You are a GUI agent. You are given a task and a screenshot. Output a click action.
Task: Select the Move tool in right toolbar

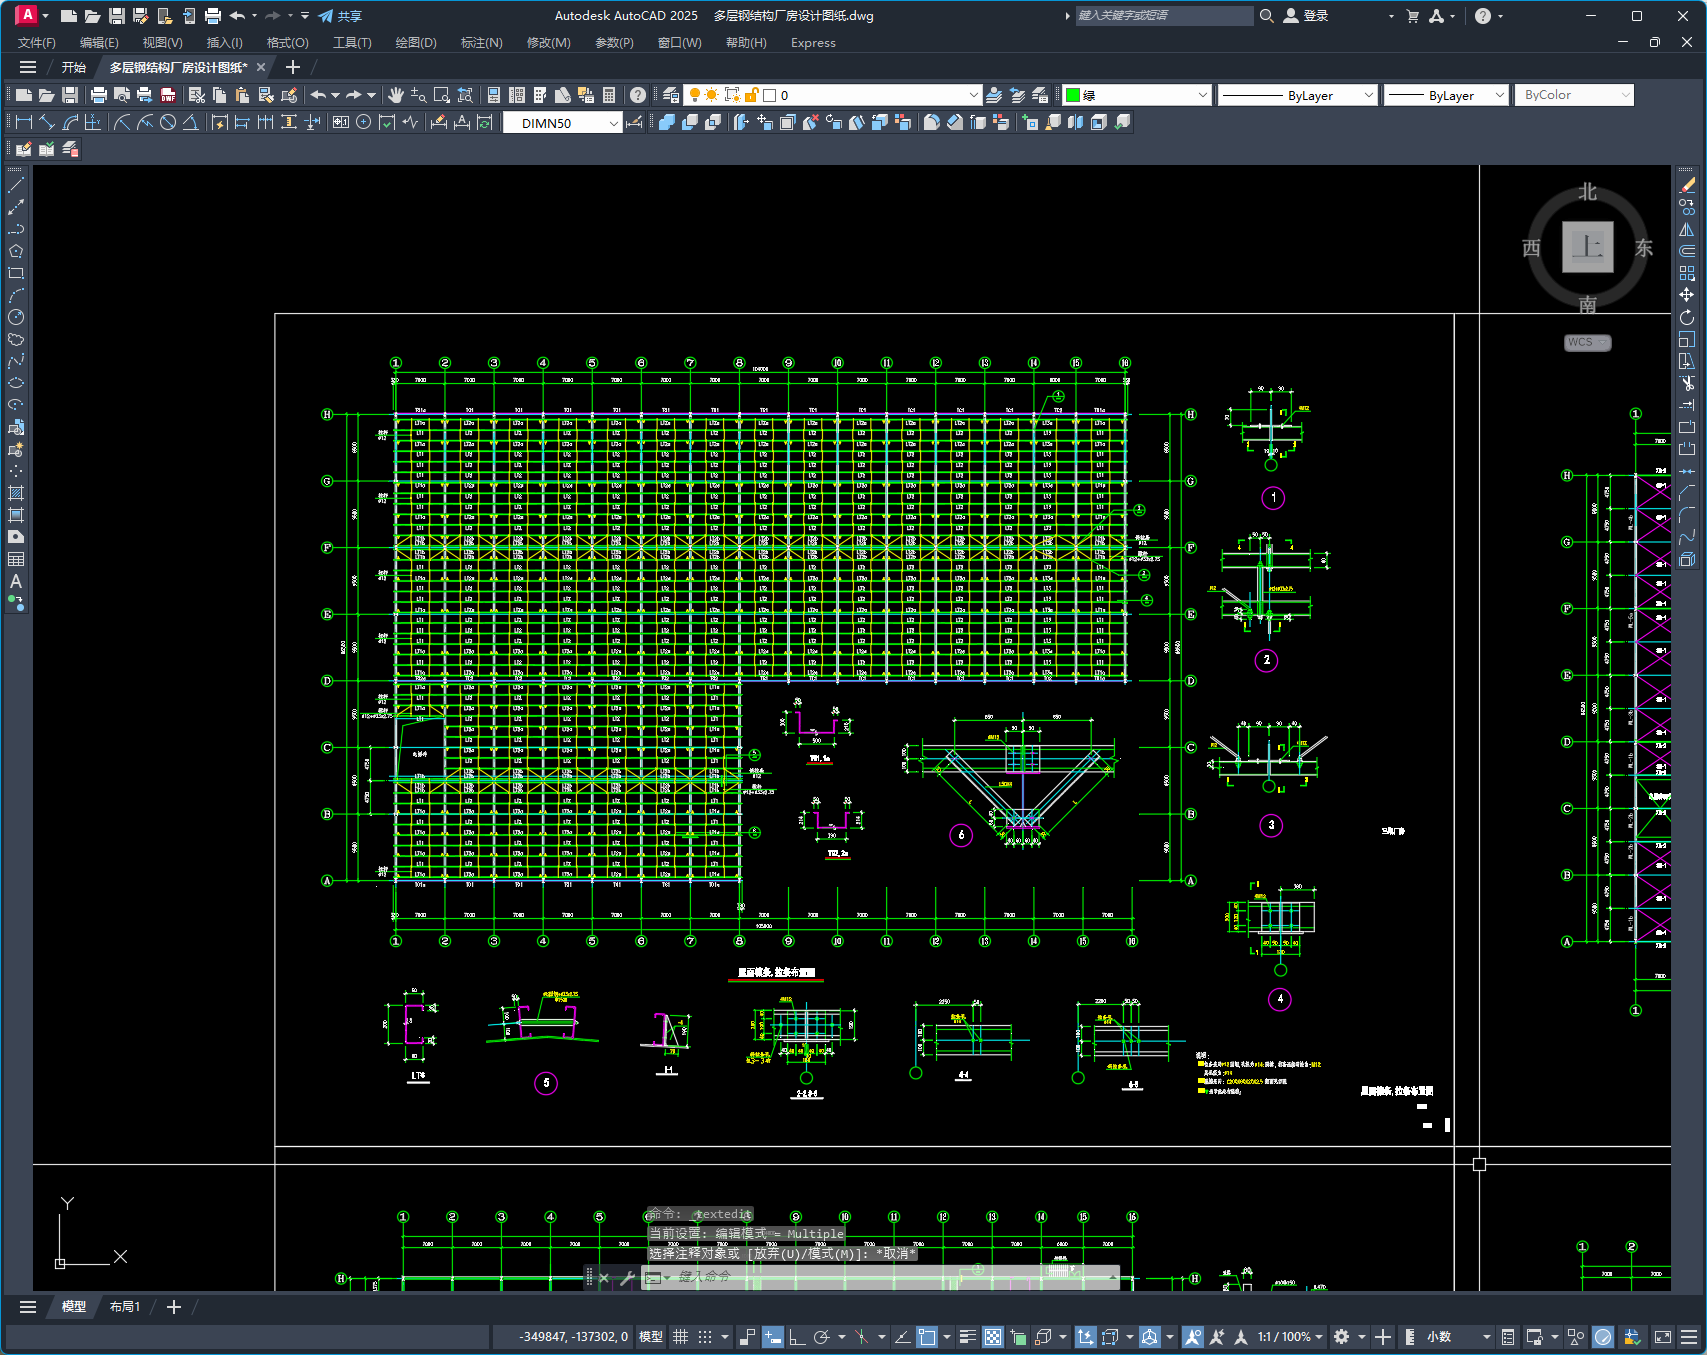(x=1687, y=295)
